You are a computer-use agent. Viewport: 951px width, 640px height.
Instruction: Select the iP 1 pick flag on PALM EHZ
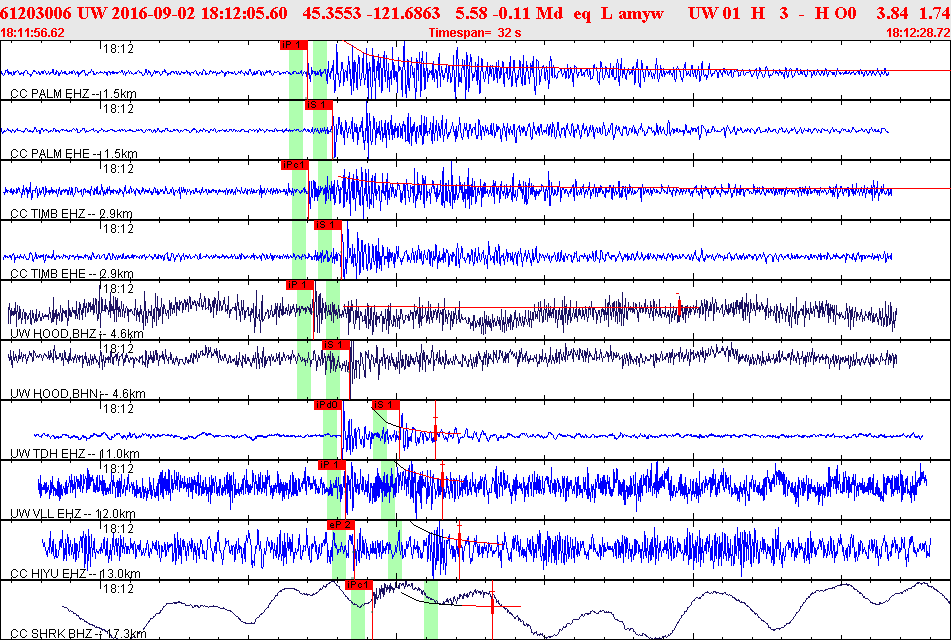coord(294,45)
